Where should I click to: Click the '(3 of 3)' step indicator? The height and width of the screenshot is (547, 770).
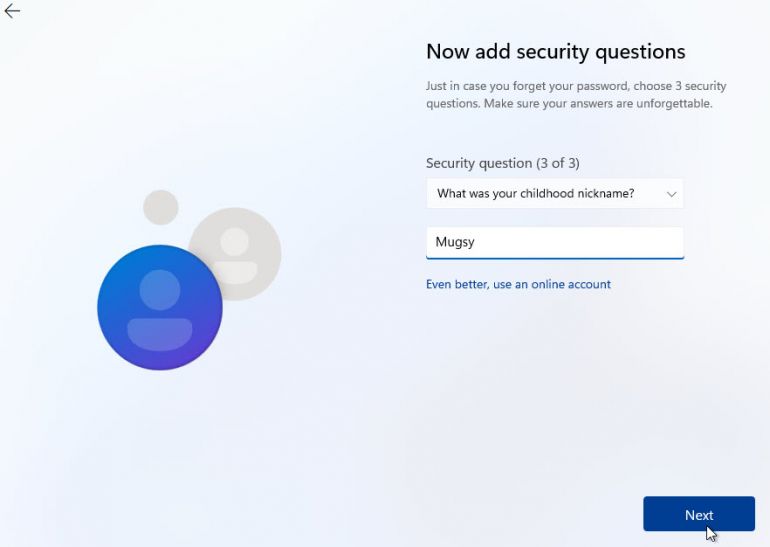[558, 163]
